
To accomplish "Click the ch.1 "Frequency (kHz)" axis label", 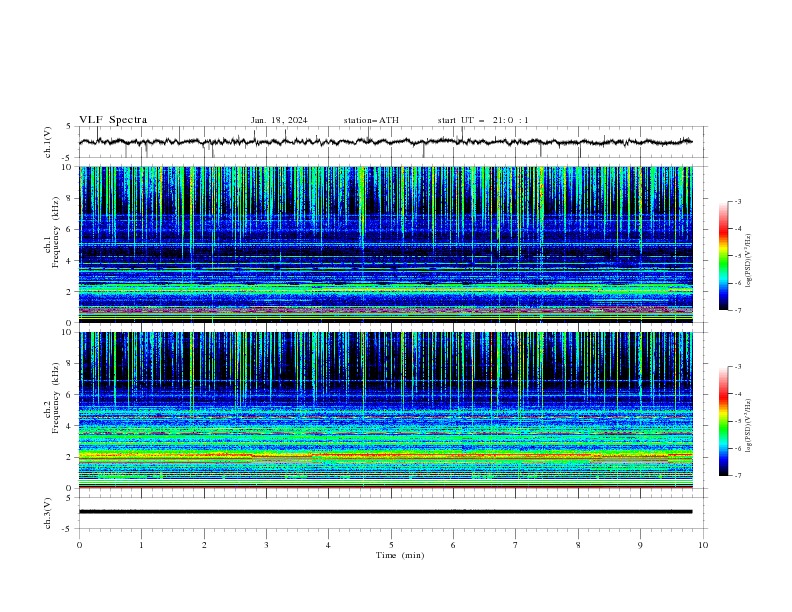I will pyautogui.click(x=56, y=232).
